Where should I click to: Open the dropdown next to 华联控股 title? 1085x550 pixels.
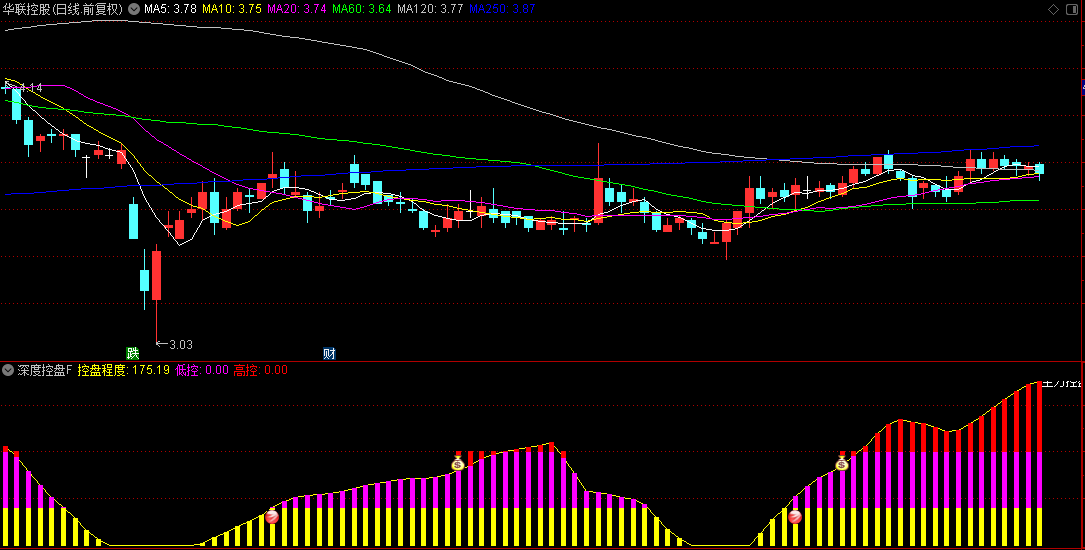pyautogui.click(x=134, y=9)
